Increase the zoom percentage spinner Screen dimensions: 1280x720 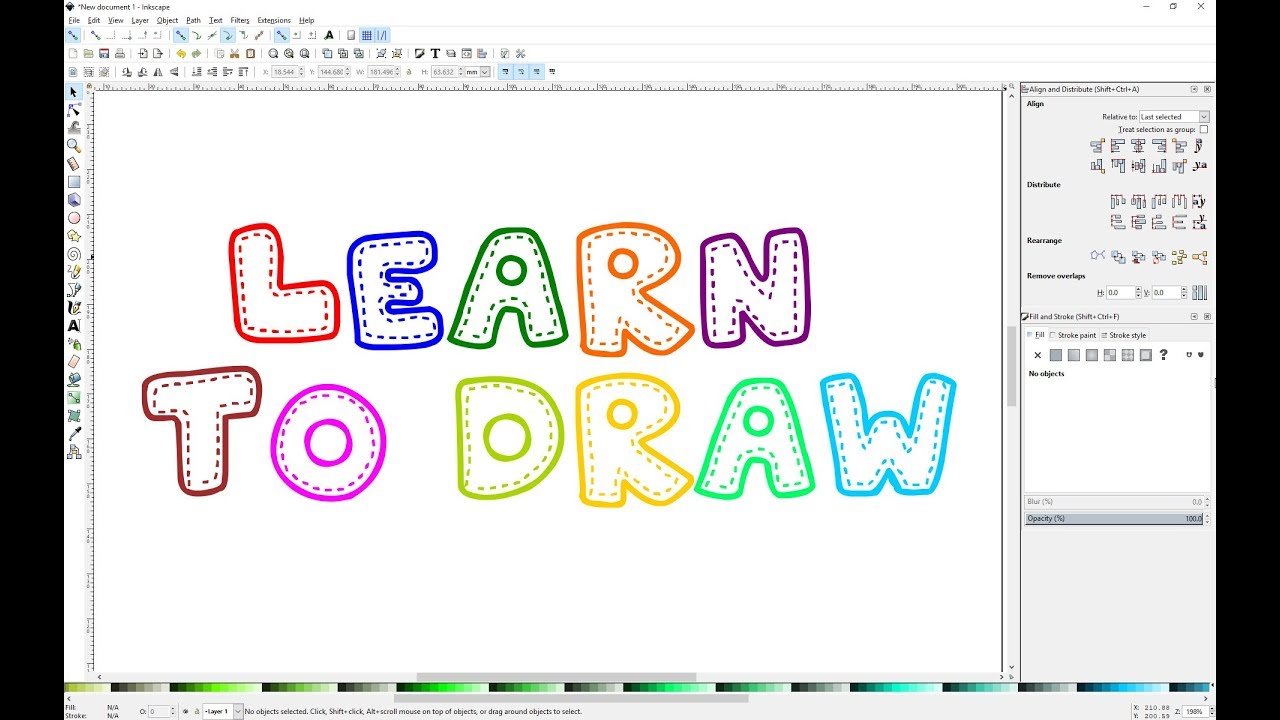coord(1210,709)
